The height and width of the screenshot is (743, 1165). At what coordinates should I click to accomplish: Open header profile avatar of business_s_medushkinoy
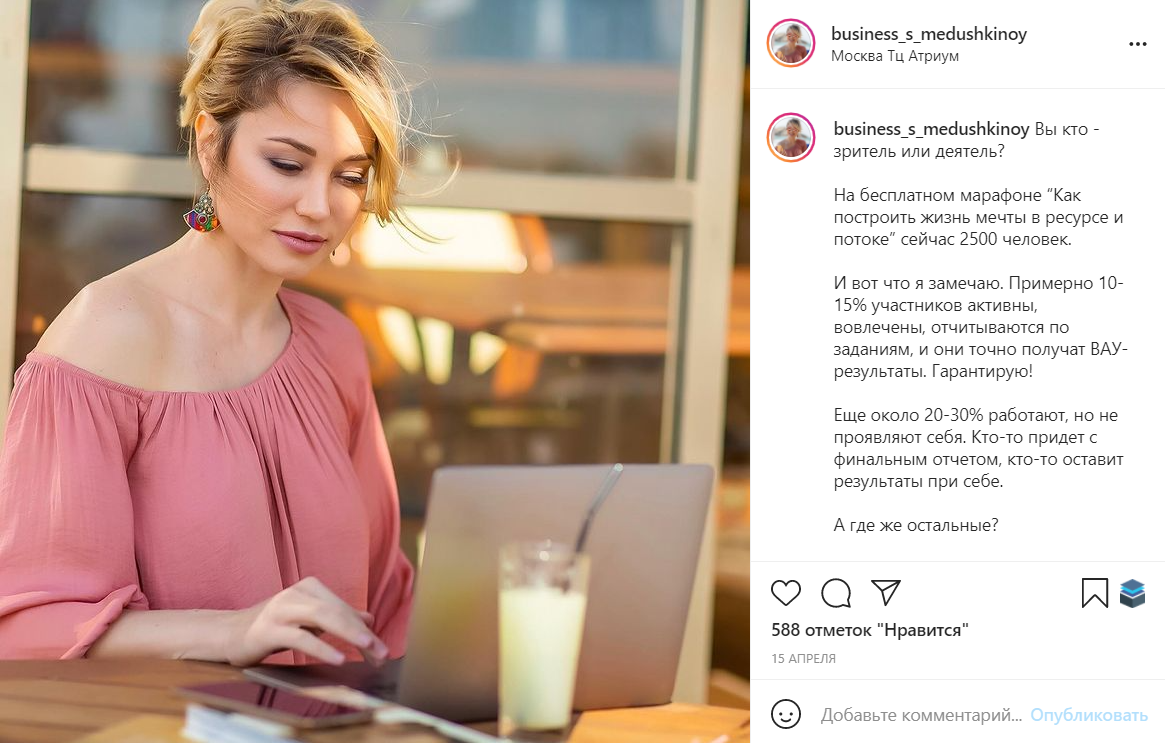791,43
